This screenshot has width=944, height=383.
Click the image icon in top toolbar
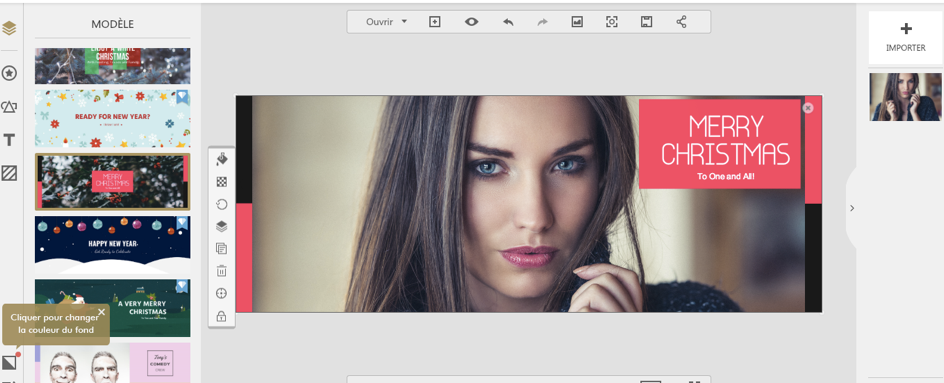click(x=577, y=22)
